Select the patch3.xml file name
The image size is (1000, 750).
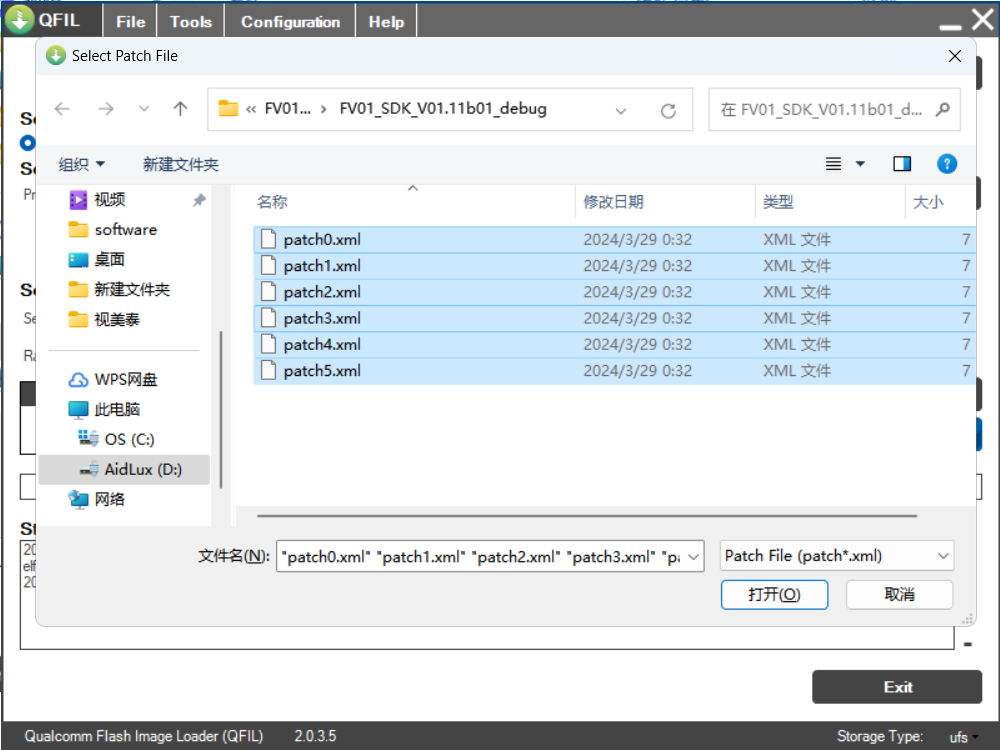coord(322,318)
